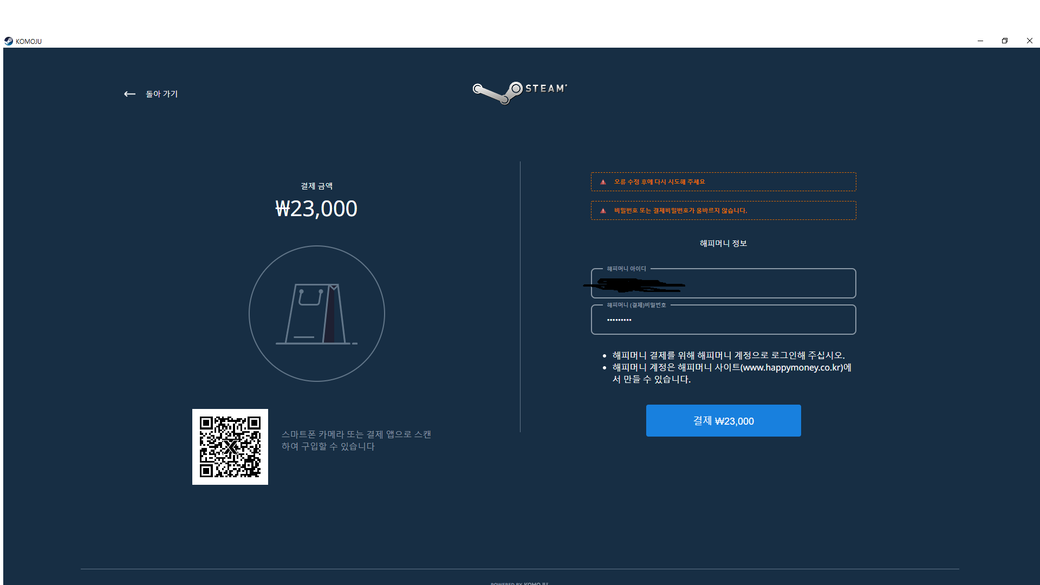Image resolution: width=1040 pixels, height=585 pixels.
Task: Click the 해피머니 정보 heading
Action: (723, 243)
